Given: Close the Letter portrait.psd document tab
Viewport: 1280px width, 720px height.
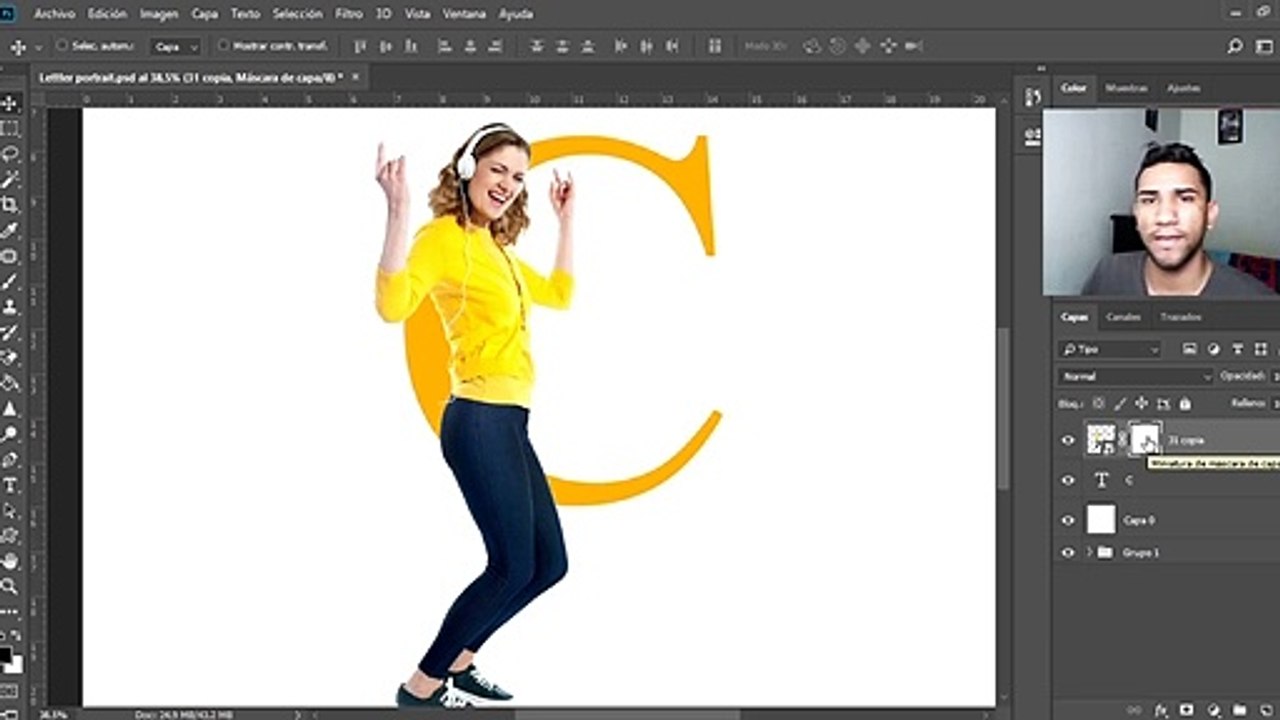Looking at the screenshot, I should coord(354,77).
